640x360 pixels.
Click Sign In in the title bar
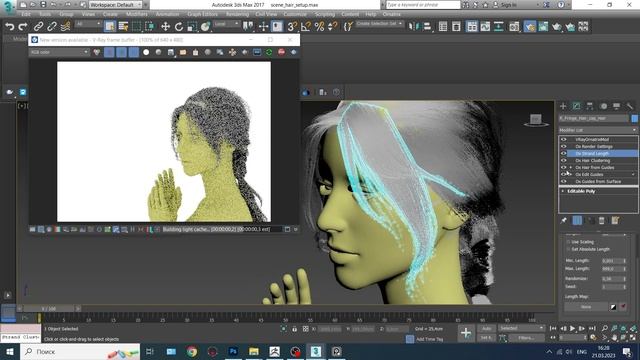click(508, 5)
